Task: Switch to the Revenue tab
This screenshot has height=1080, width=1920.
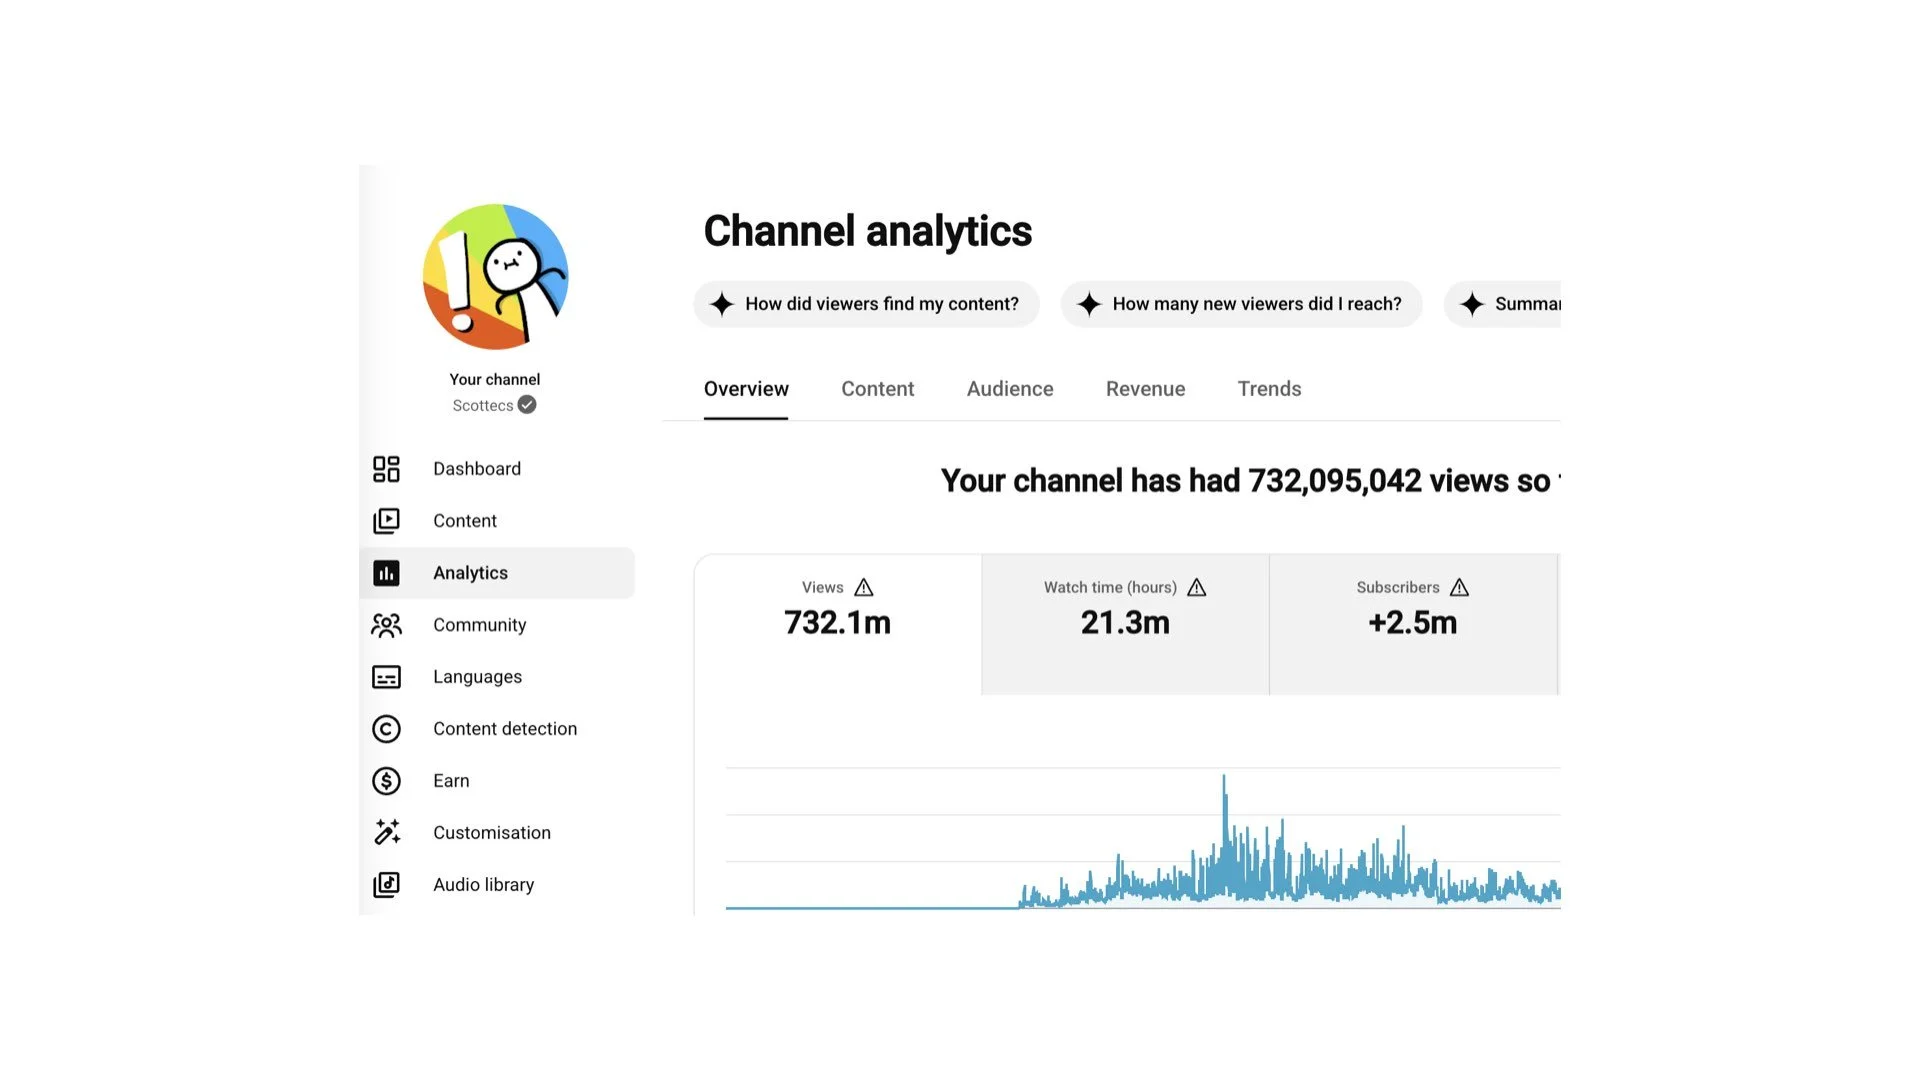Action: coord(1145,389)
